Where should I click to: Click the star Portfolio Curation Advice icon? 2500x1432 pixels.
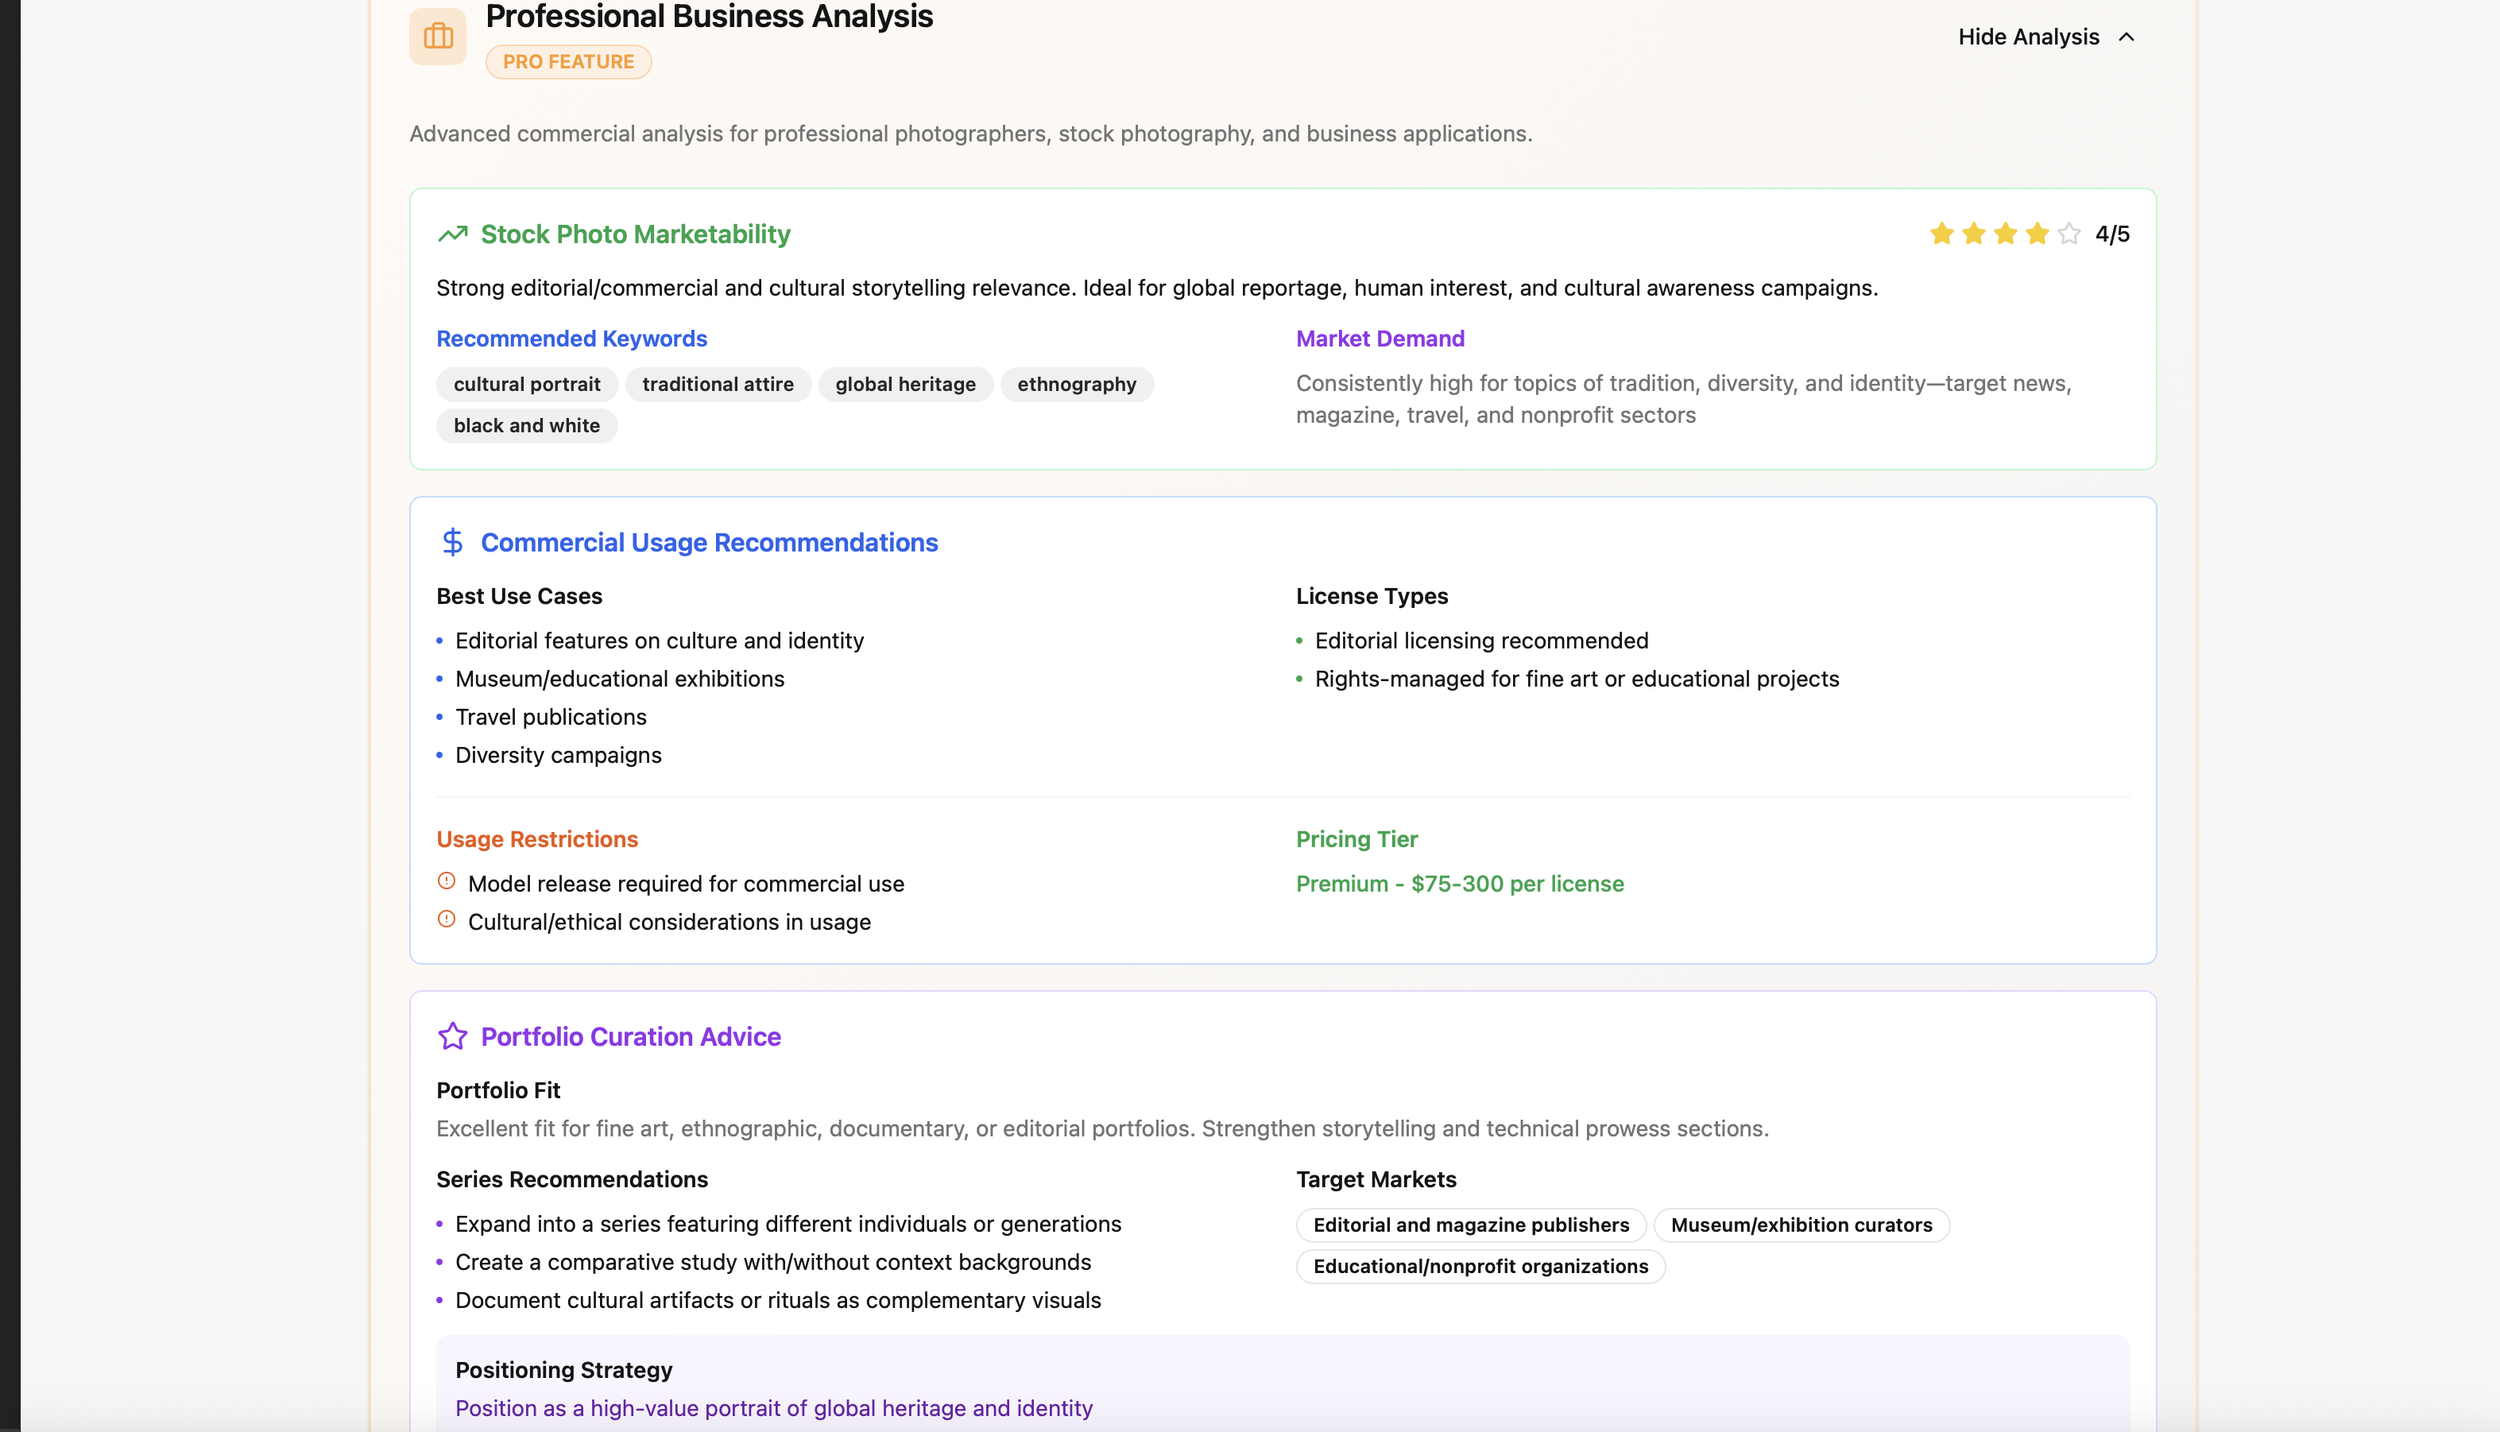point(452,1036)
